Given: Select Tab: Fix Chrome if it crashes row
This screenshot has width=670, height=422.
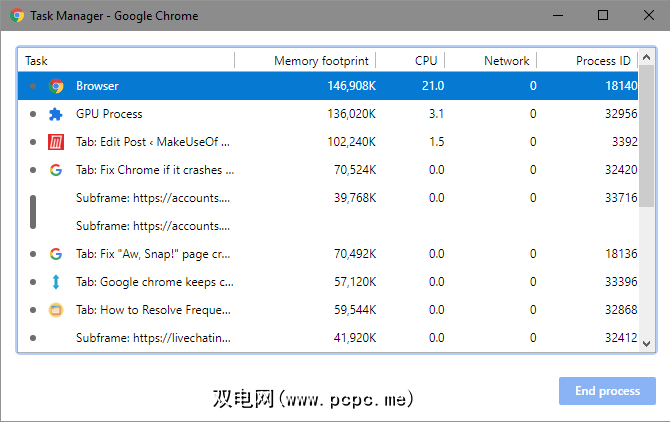Looking at the screenshot, I should coord(328,170).
